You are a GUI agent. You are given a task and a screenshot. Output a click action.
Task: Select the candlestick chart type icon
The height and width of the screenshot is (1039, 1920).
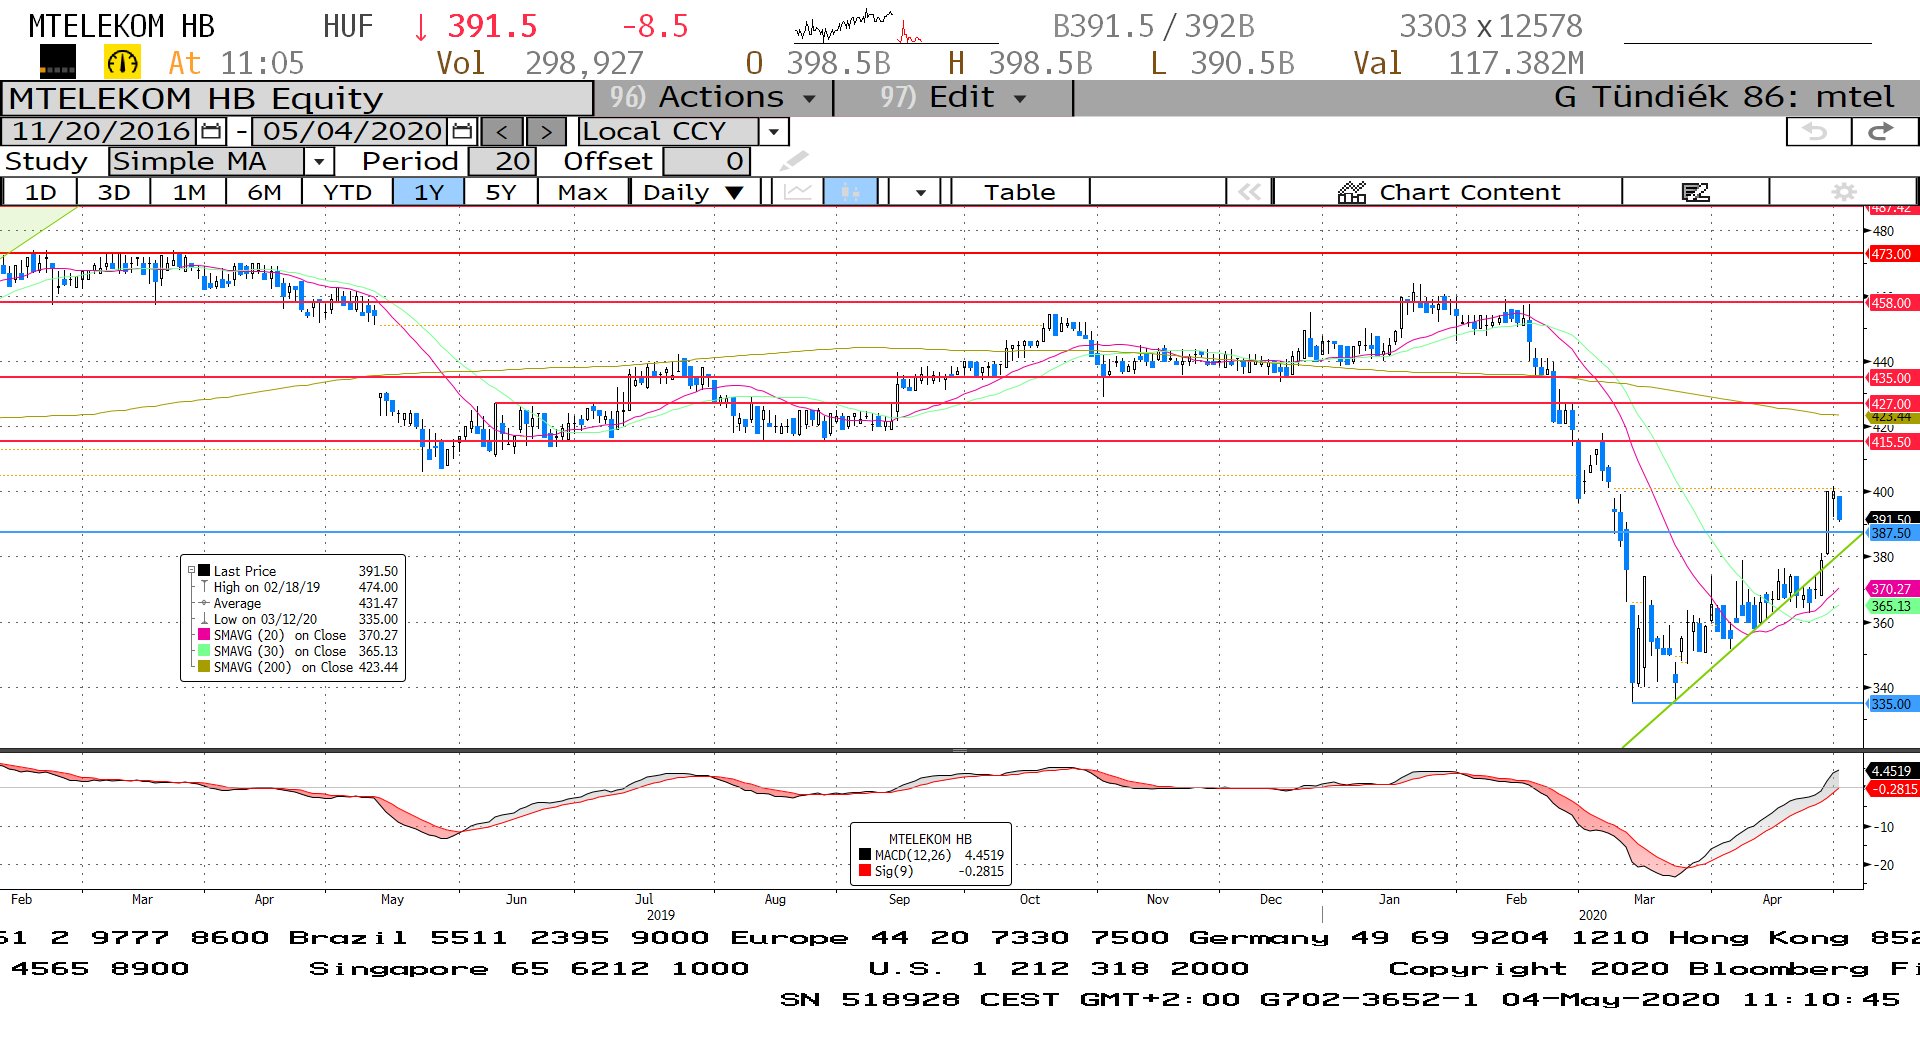click(850, 191)
